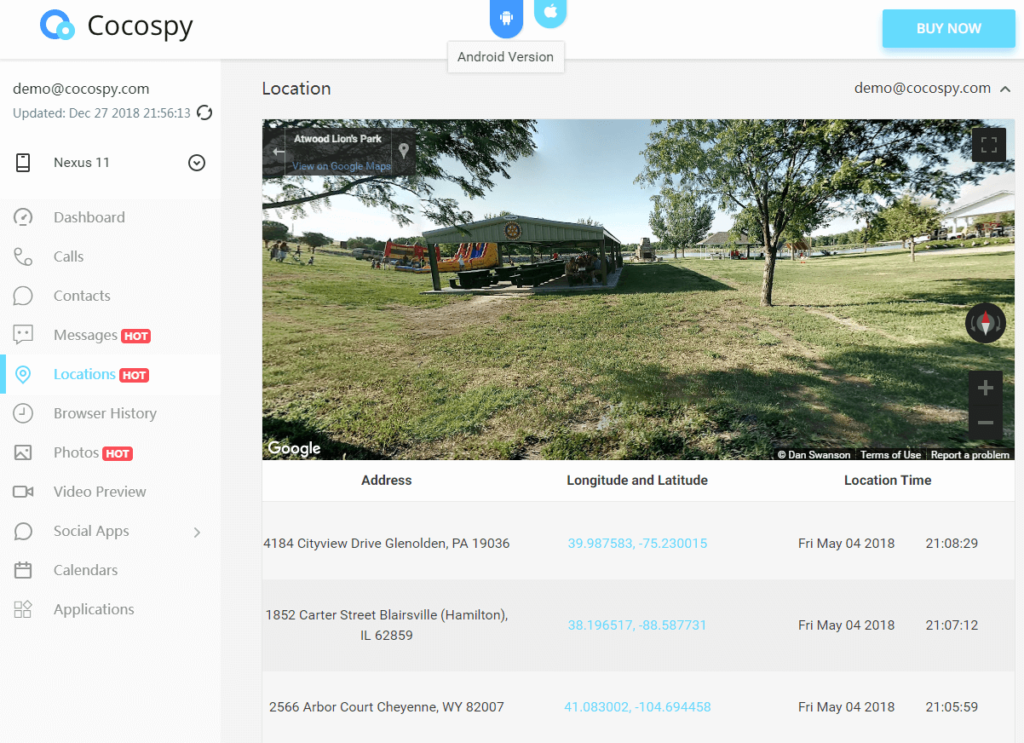
Task: Select the Android version icon
Action: [506, 18]
